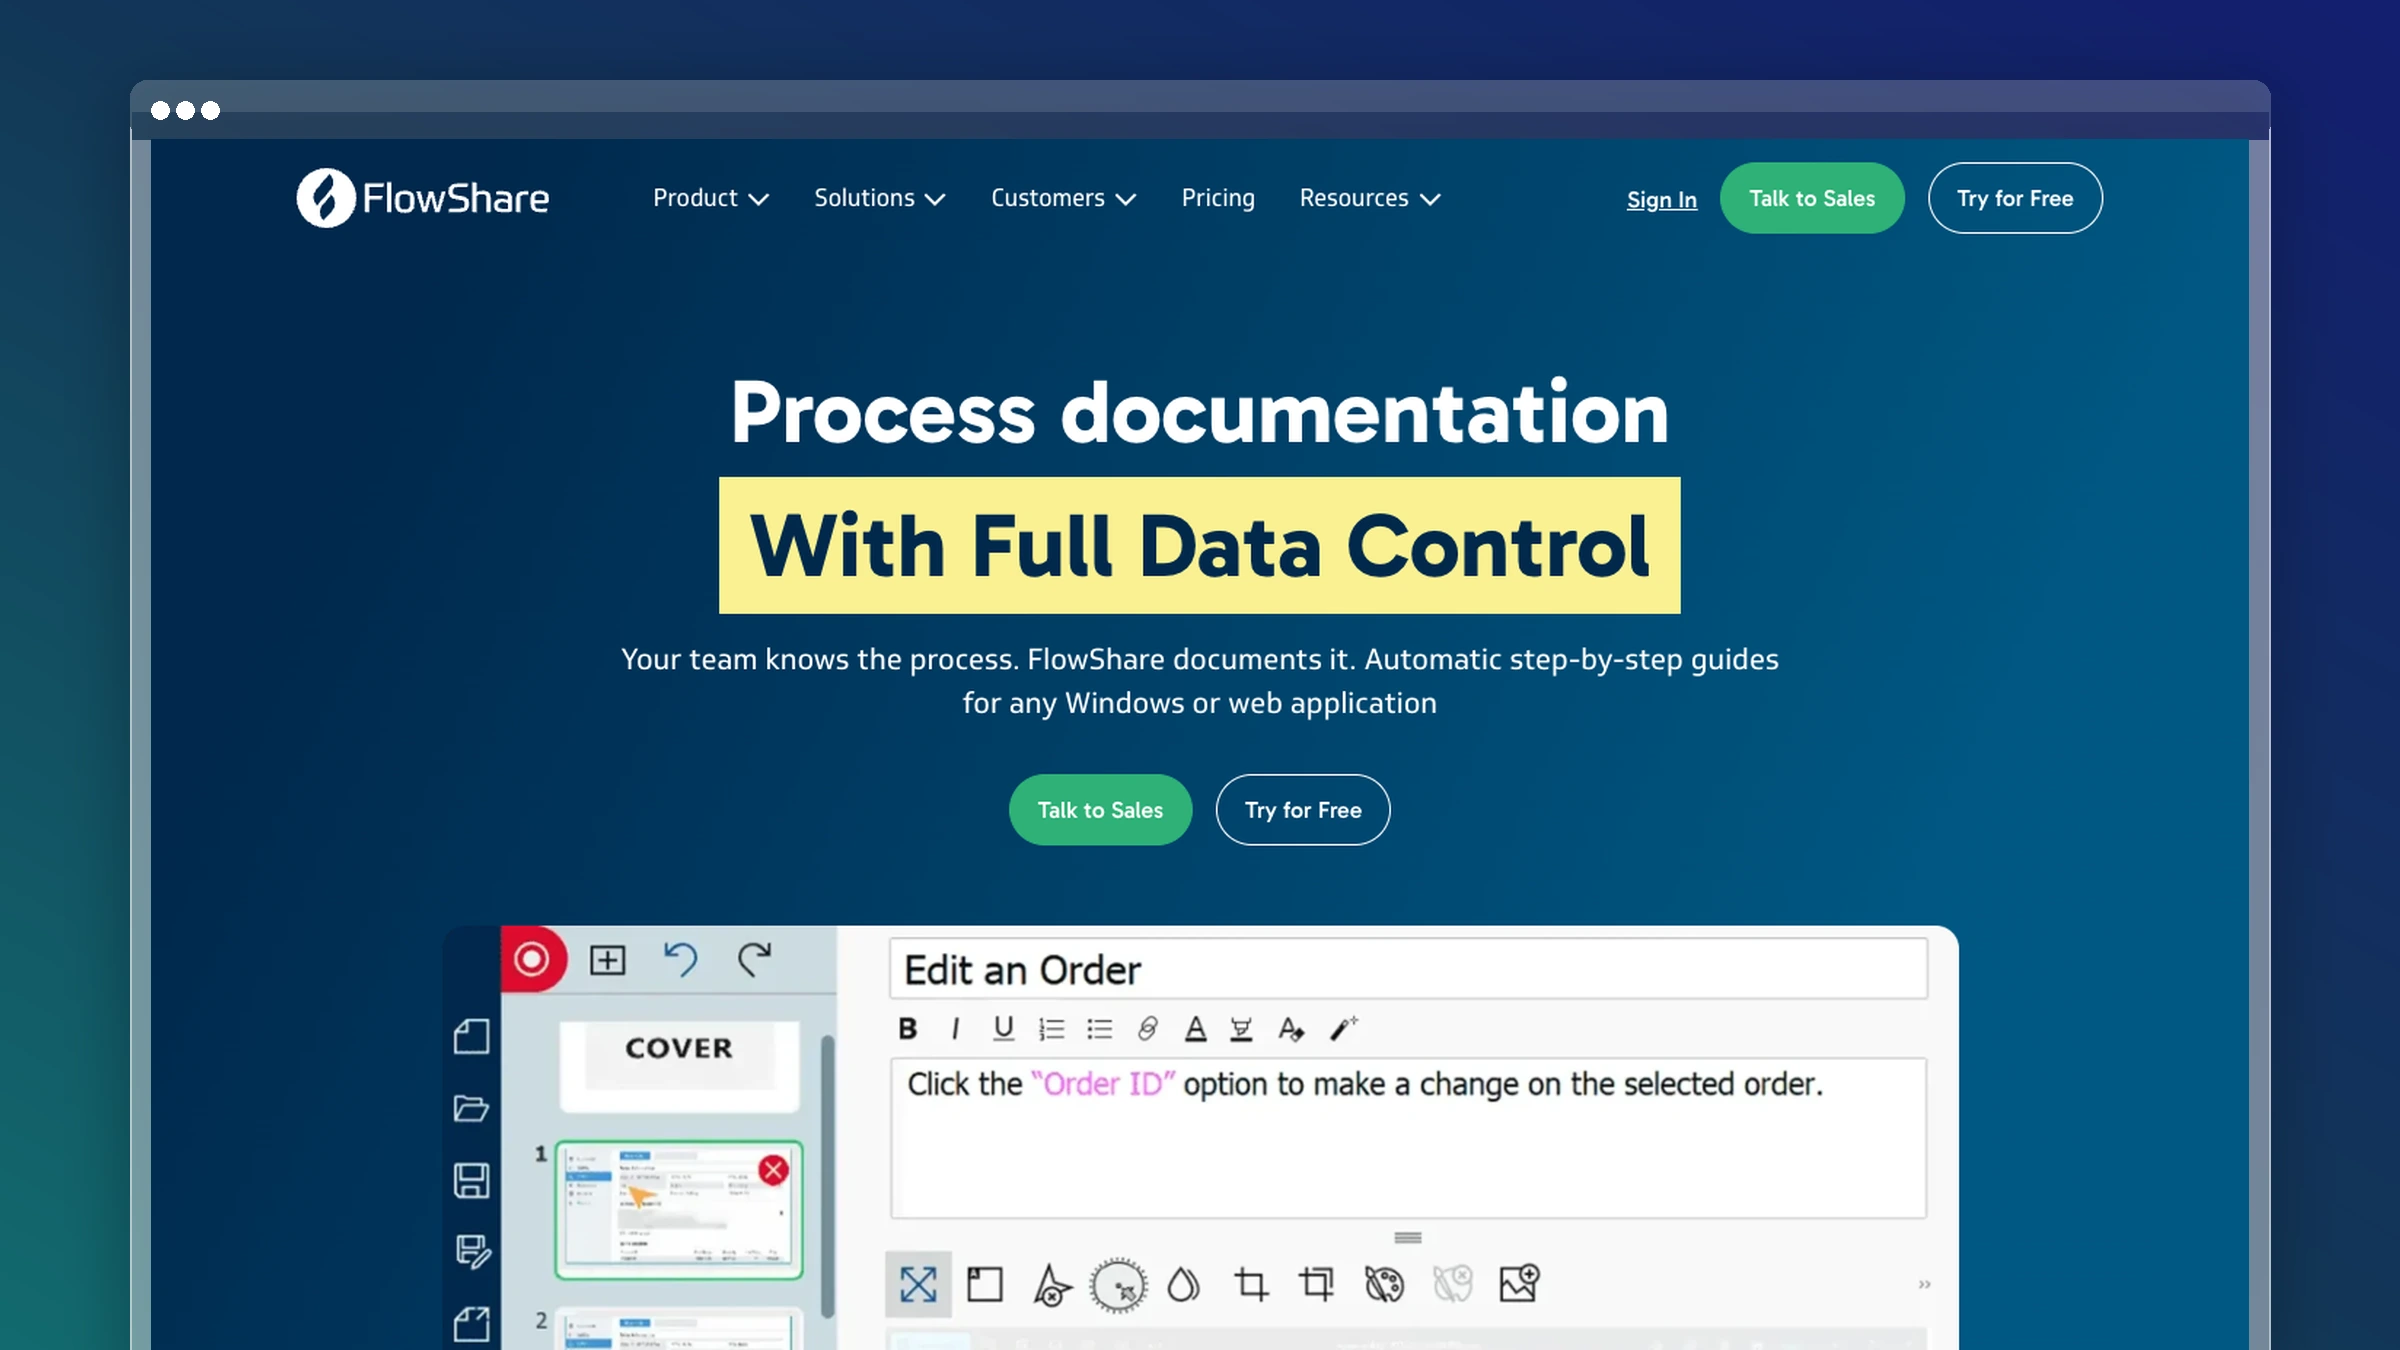
Task: Select the crop tool
Action: 1251,1284
